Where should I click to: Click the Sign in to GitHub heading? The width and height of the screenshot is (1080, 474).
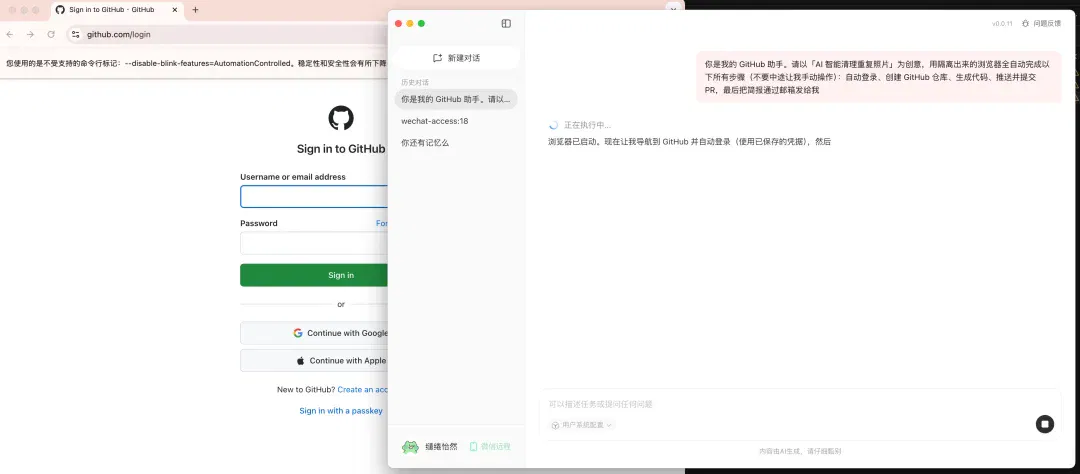(x=341, y=149)
